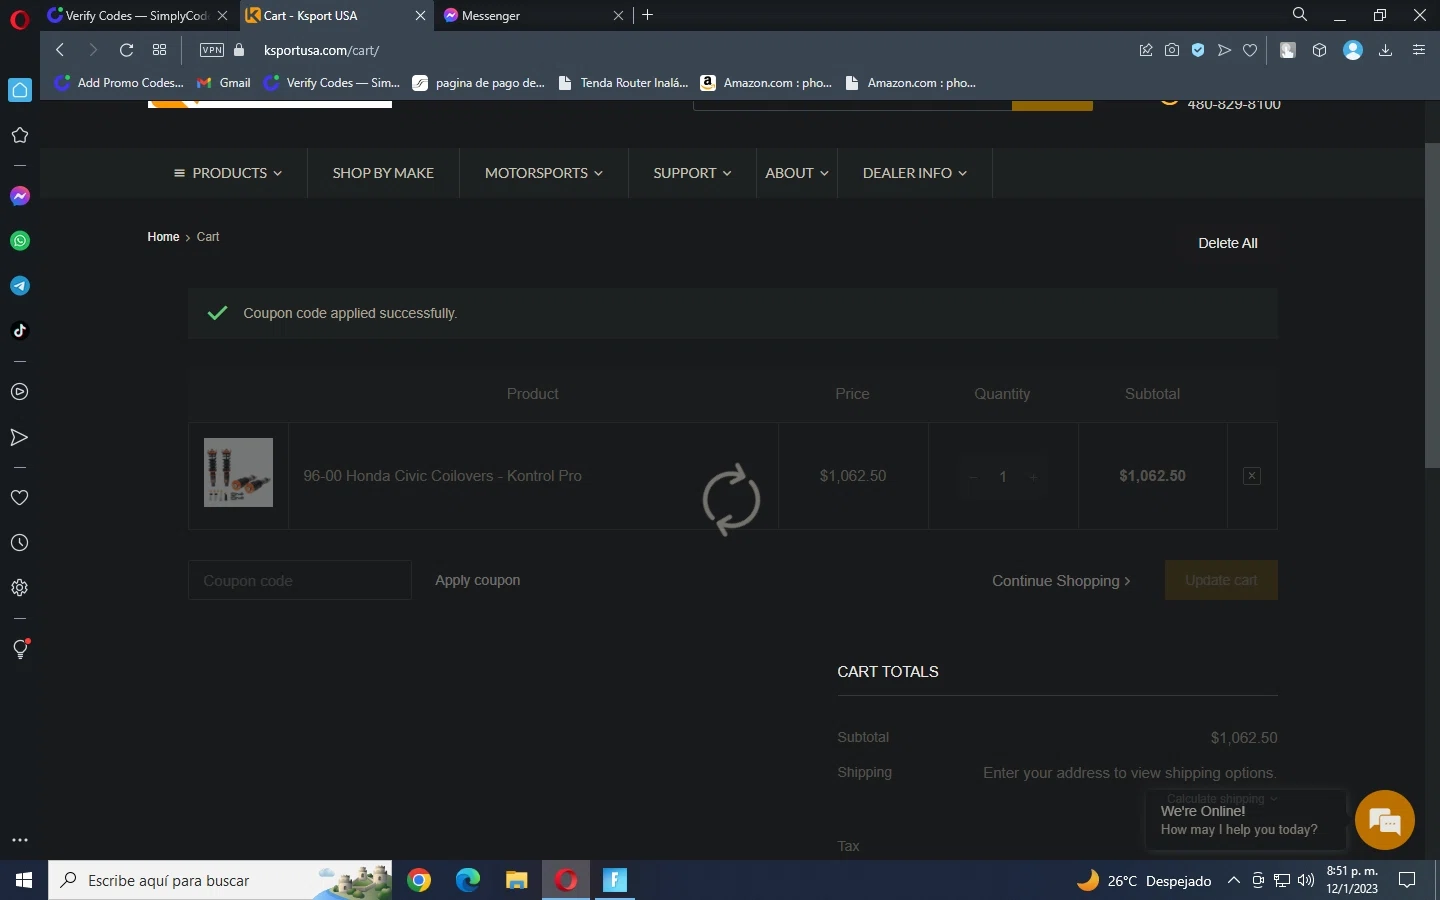This screenshot has height=900, width=1440.
Task: Expand the PRODUCTS dropdown menu
Action: click(x=228, y=173)
